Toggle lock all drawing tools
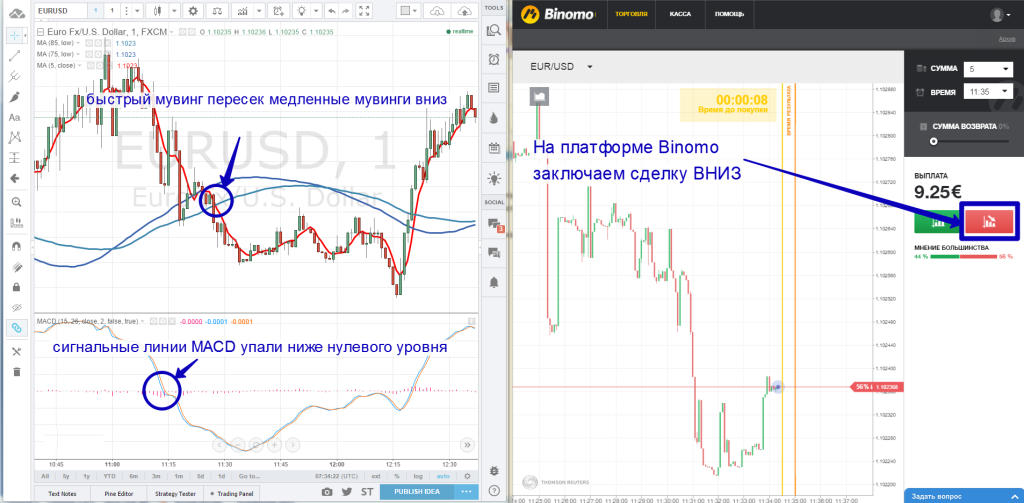Viewport: 1024px width, 503px height. 16,287
